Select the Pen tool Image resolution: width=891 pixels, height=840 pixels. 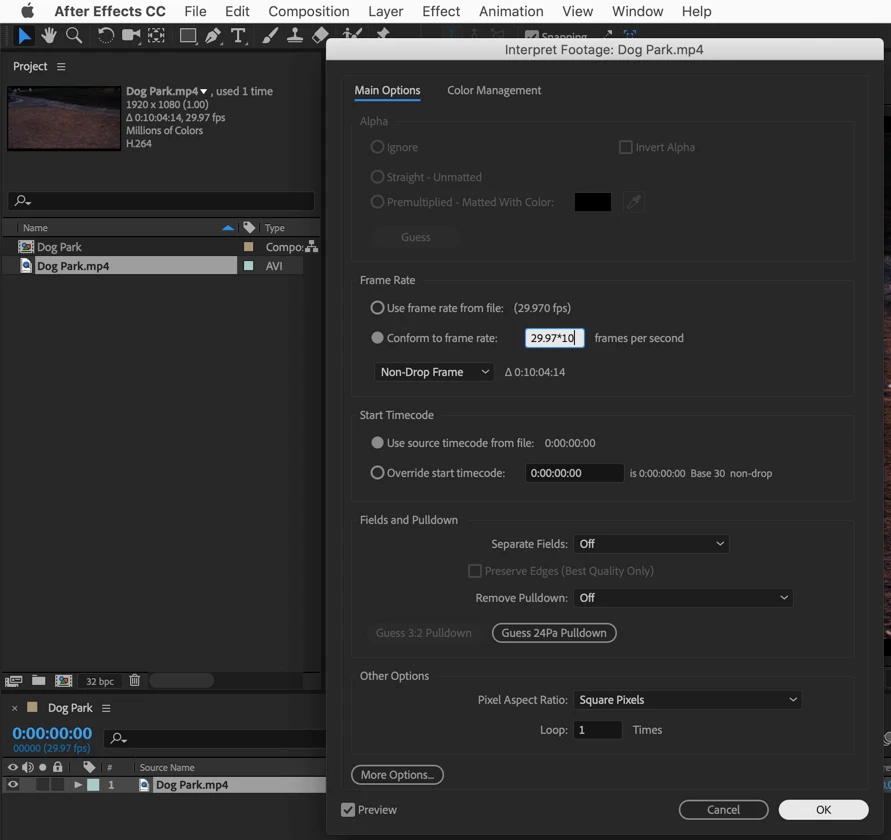(x=213, y=36)
